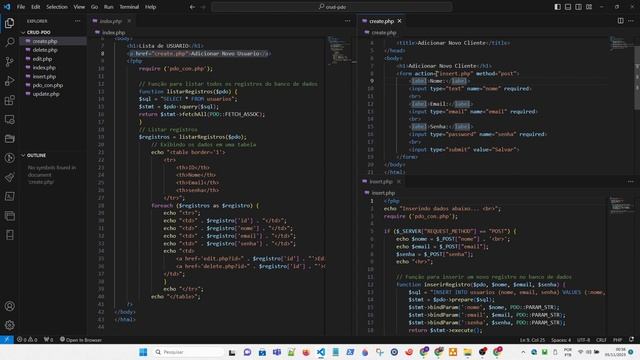Image resolution: width=640 pixels, height=360 pixels.
Task: Open the Edit menu
Action: coord(36,7)
